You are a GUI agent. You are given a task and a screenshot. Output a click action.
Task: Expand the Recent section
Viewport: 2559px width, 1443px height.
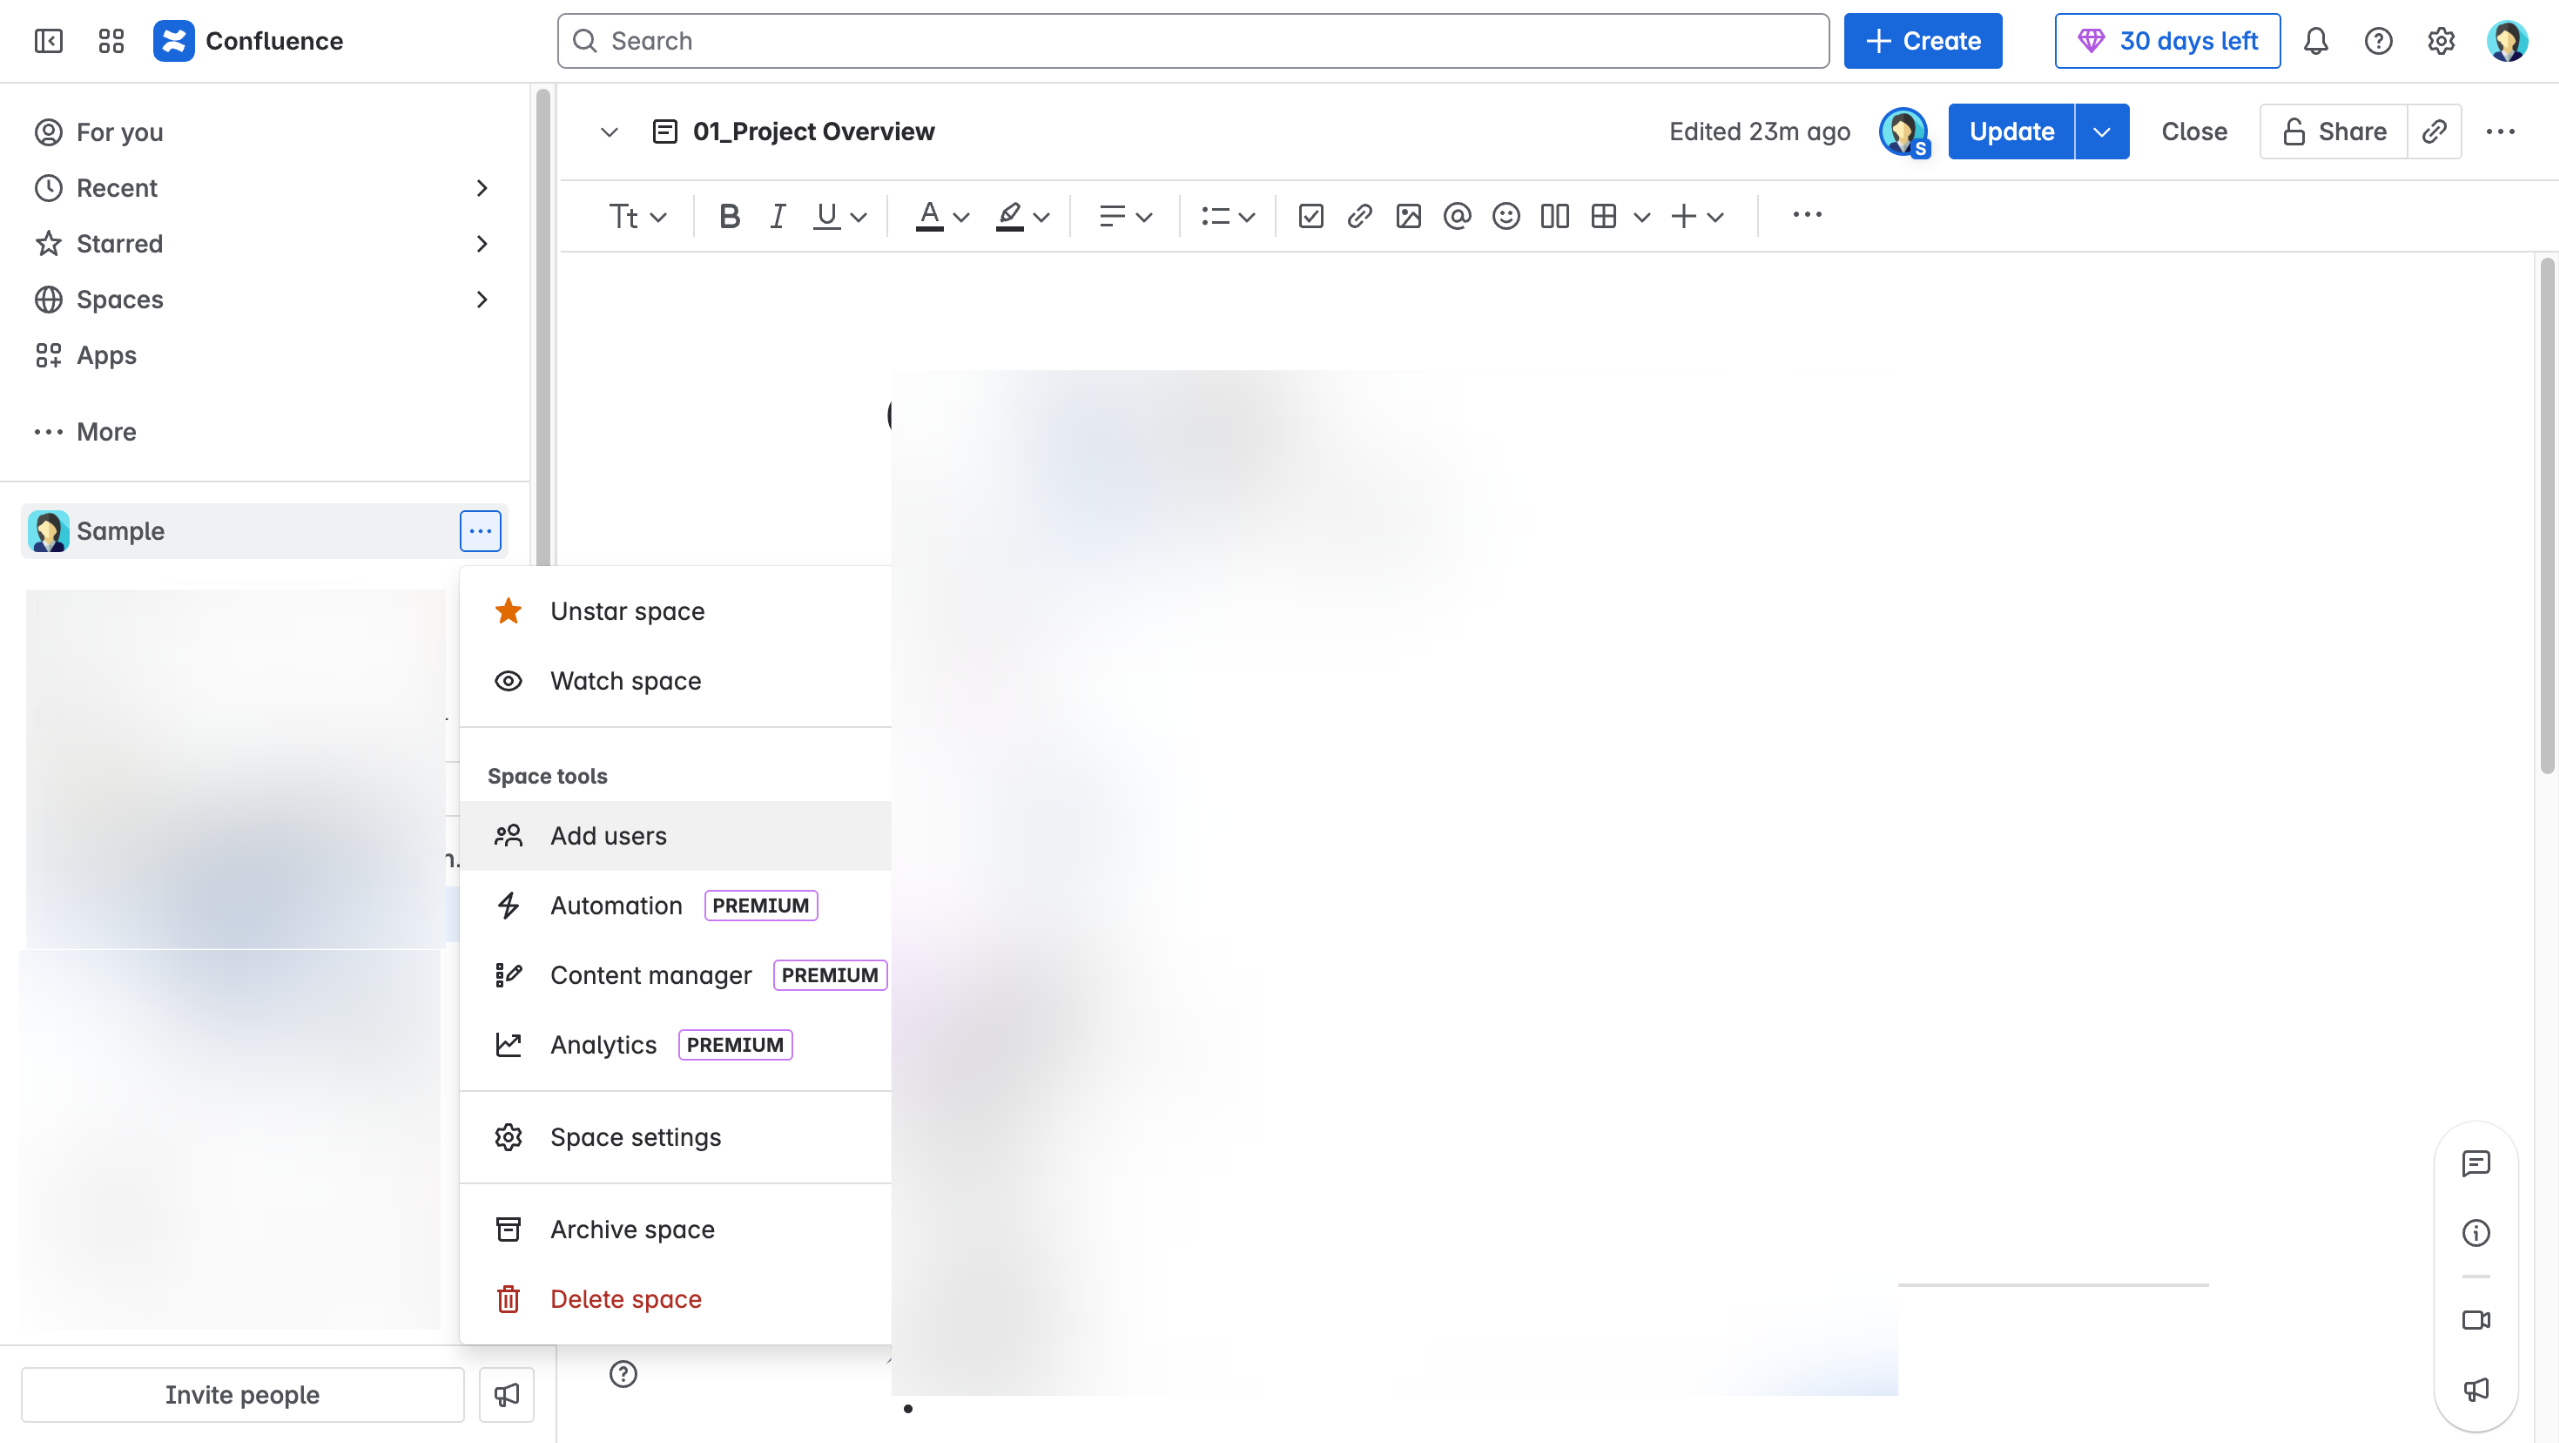(481, 188)
